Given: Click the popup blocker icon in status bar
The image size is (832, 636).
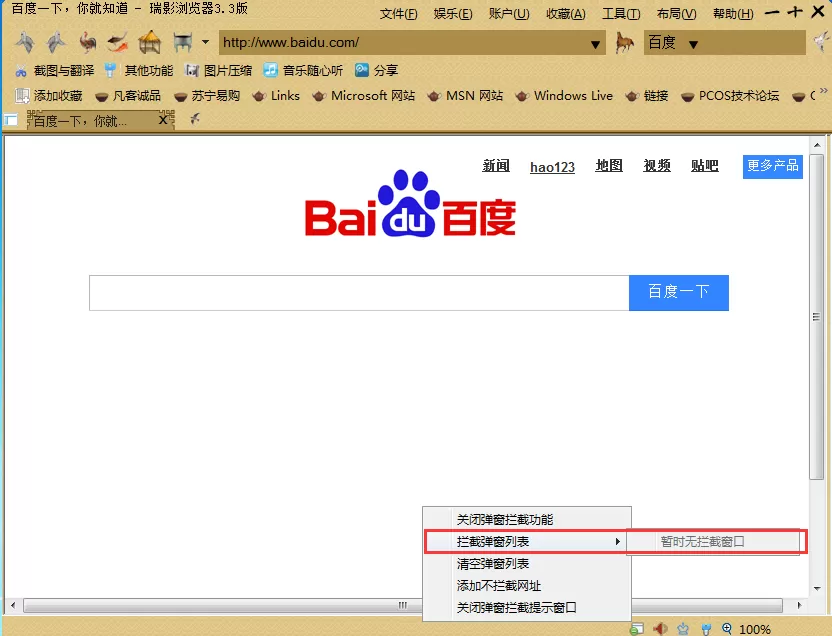Looking at the screenshot, I should click(x=637, y=629).
